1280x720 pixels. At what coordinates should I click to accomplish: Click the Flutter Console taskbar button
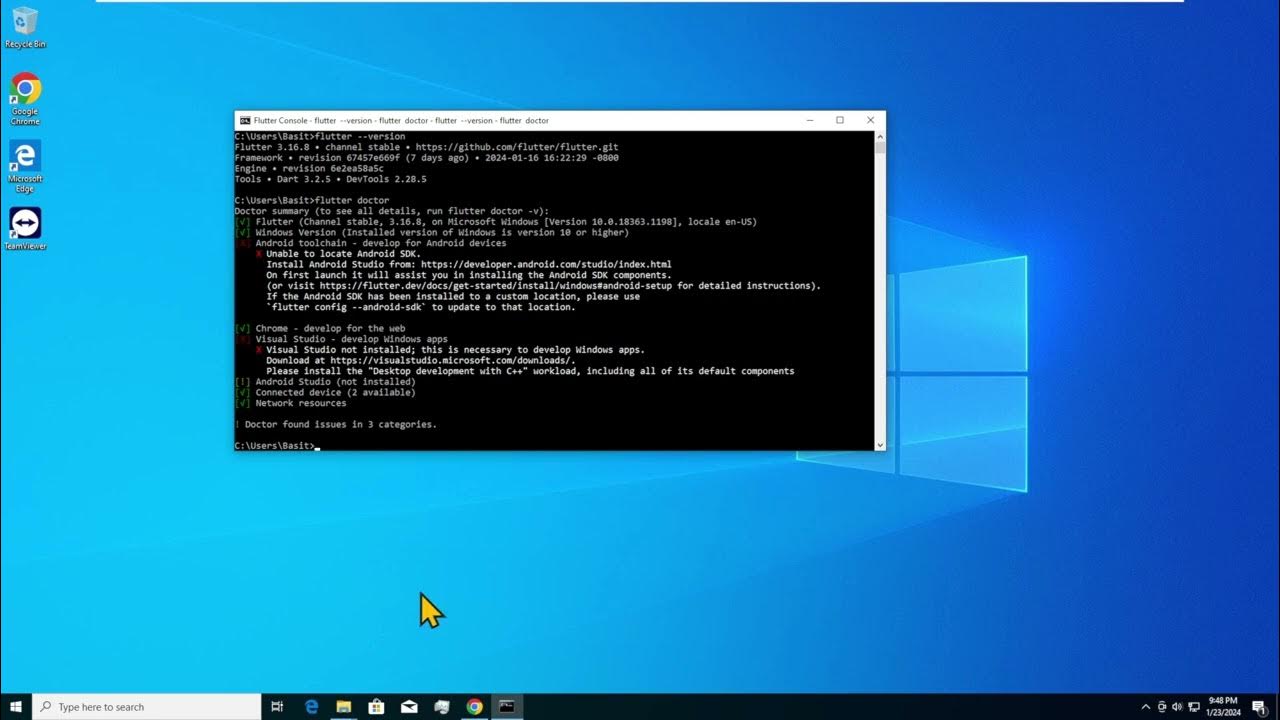tap(507, 707)
